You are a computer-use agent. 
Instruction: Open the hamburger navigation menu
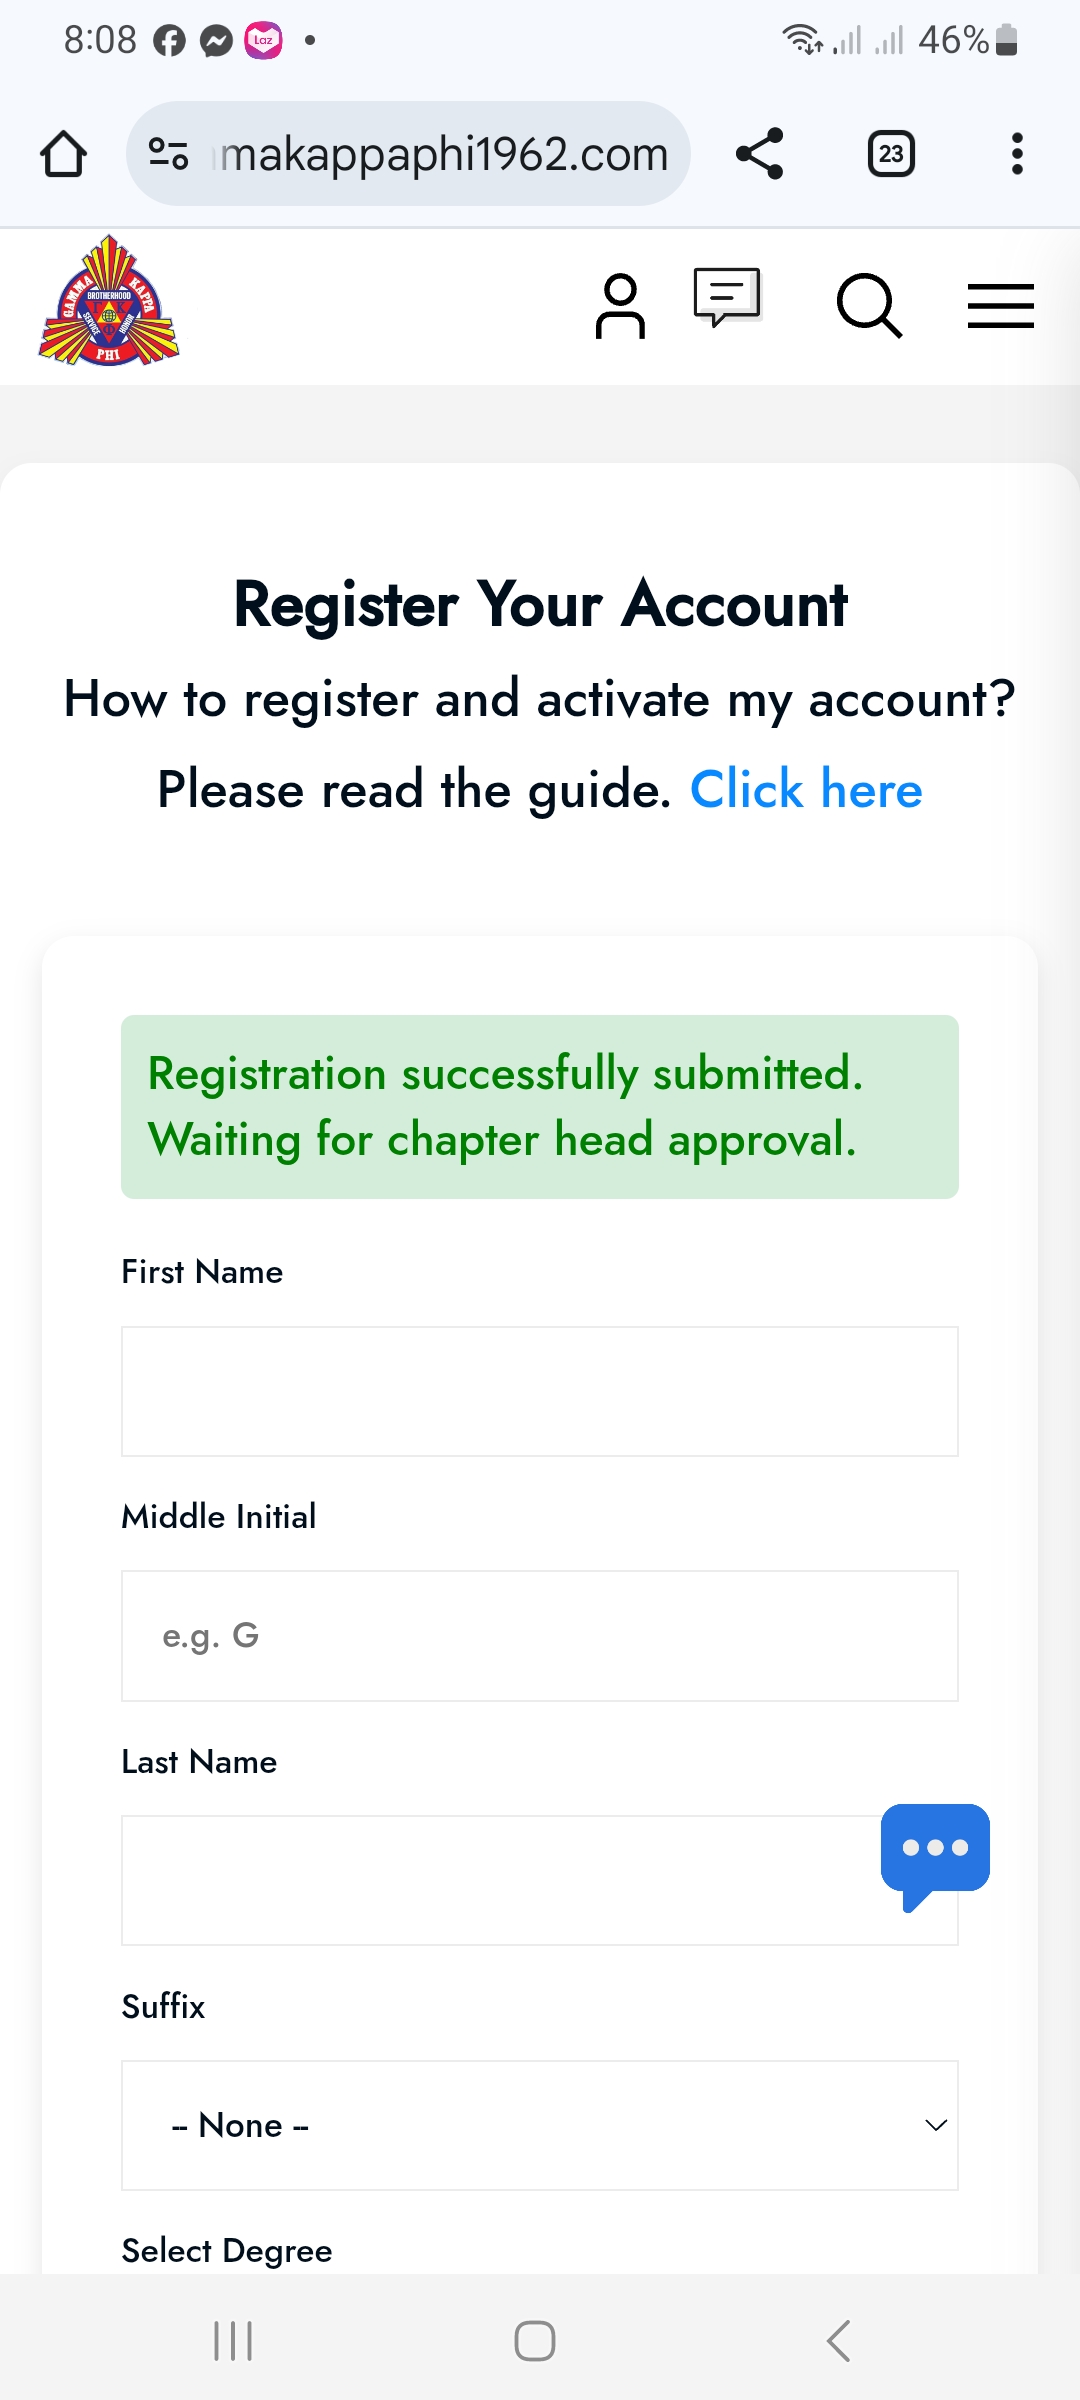pyautogui.click(x=1000, y=306)
